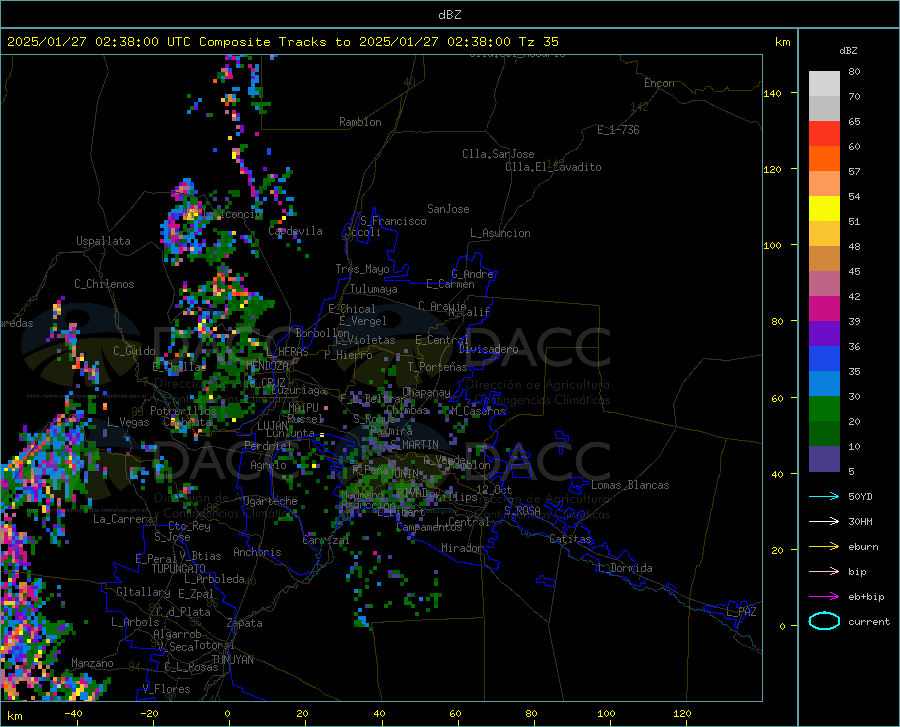Click the 'Potrerillos' place label
Viewport: 900px width, 727px height.
[x=183, y=411]
